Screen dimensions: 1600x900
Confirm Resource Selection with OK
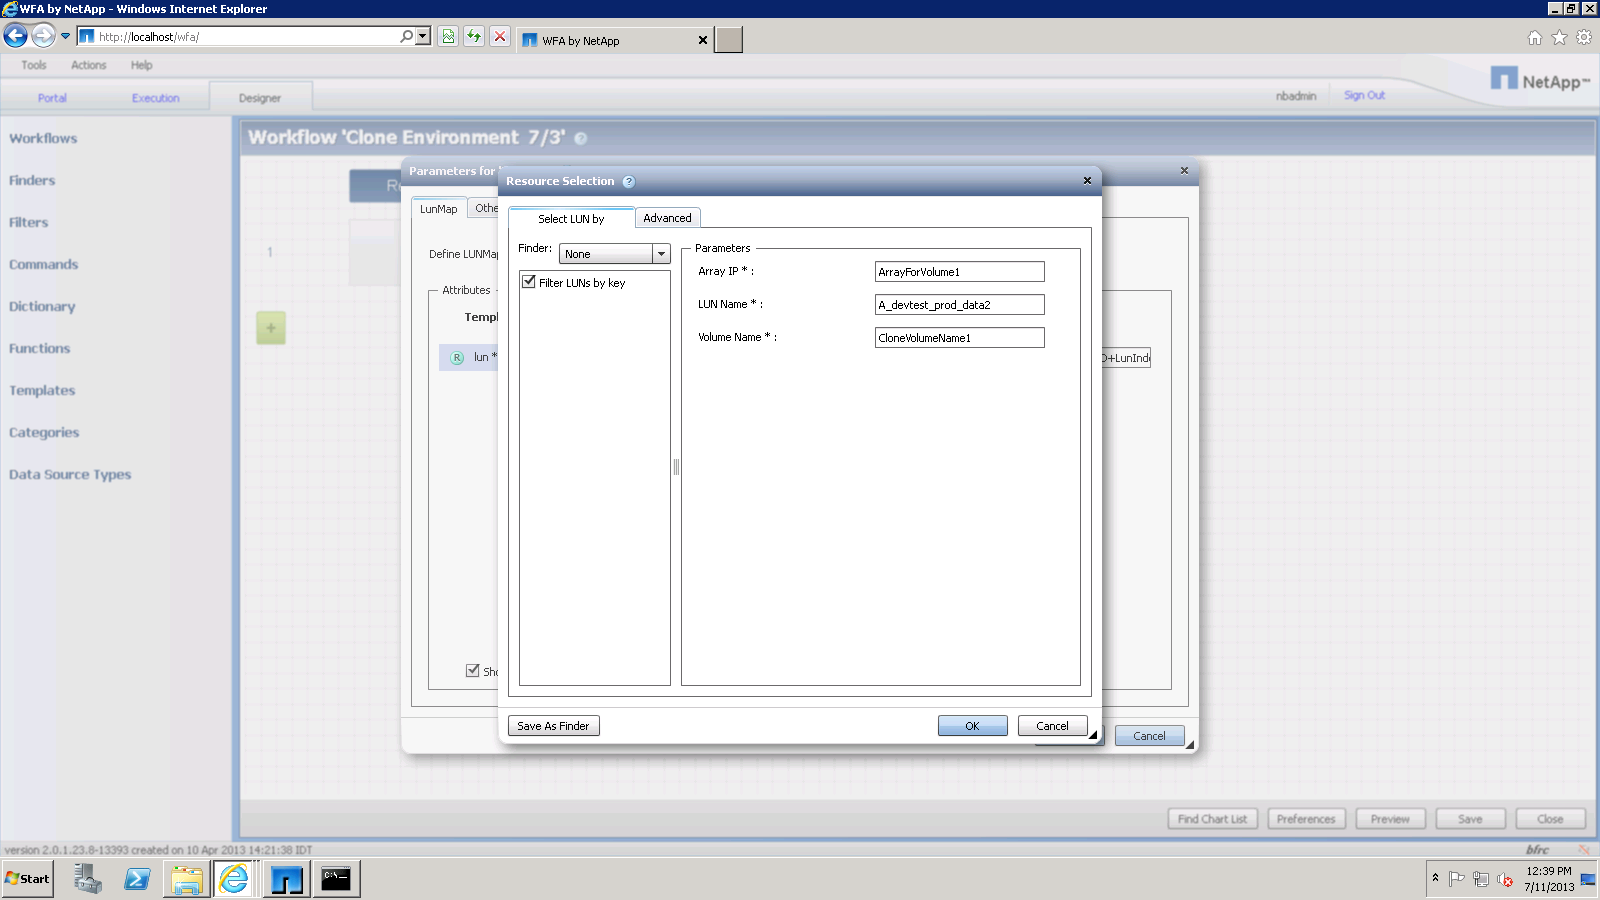(972, 726)
